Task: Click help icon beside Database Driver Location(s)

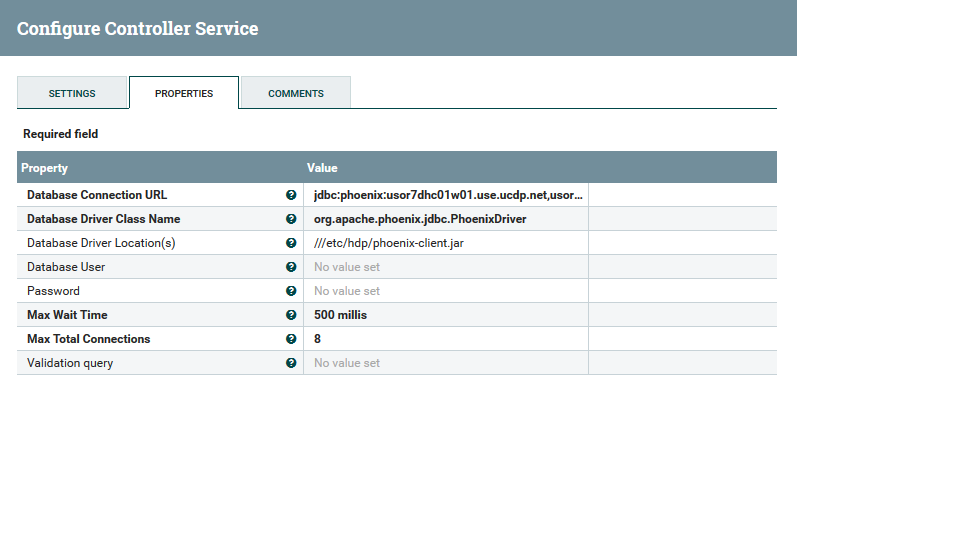Action: (x=291, y=243)
